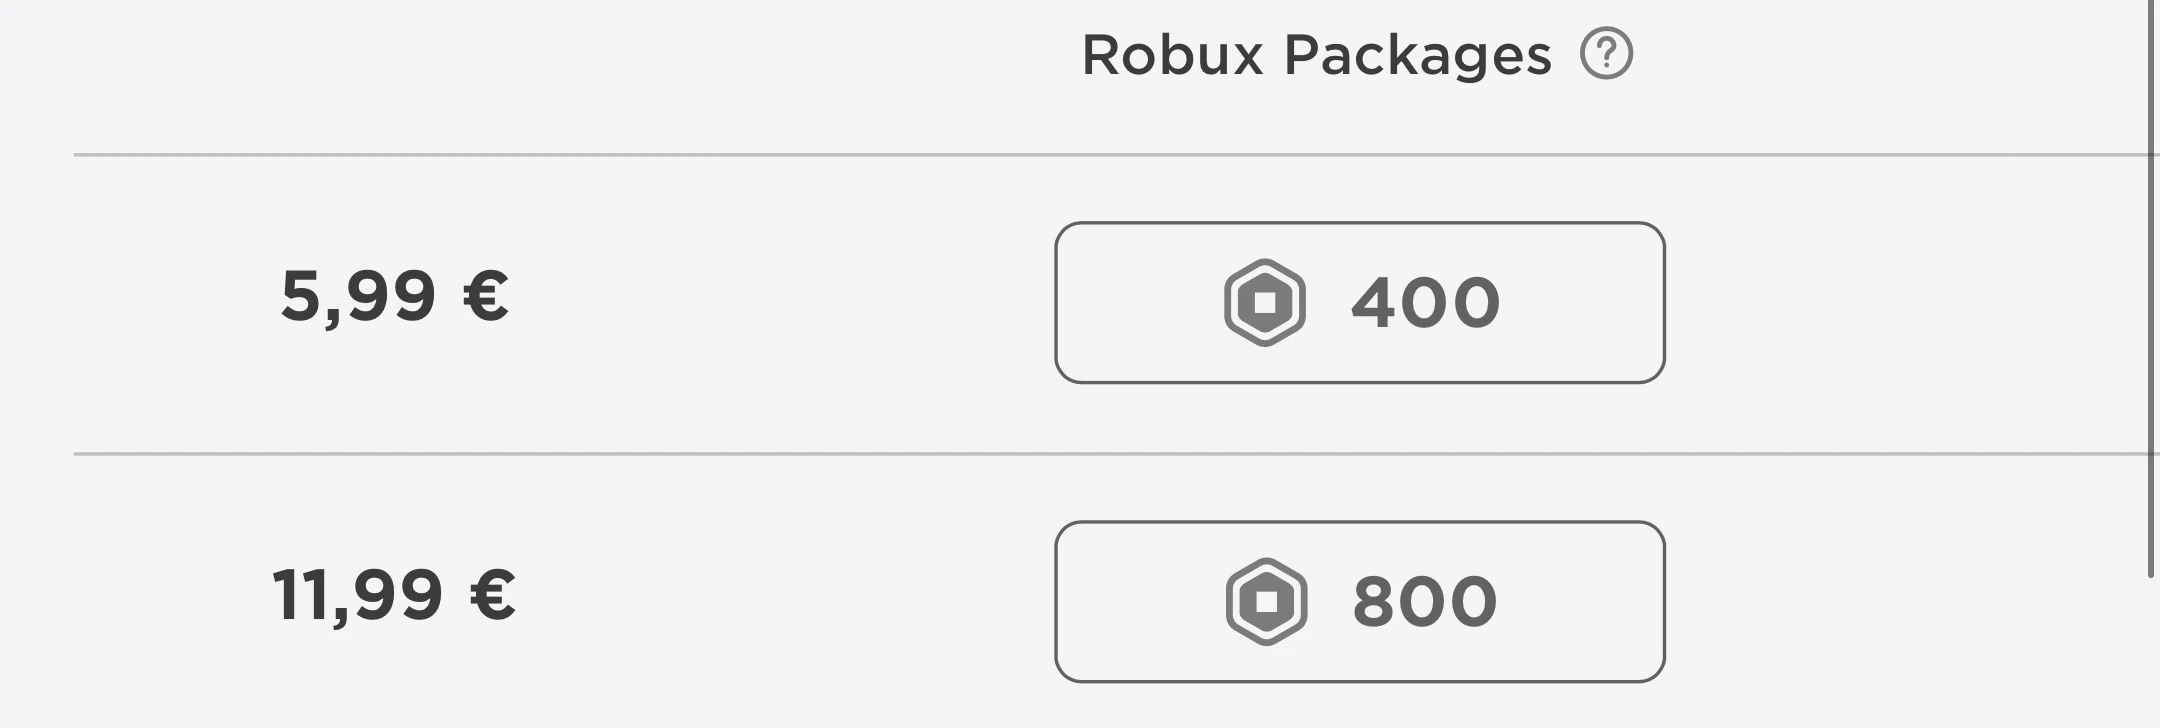Click the digits 5,99 in first row
The height and width of the screenshot is (728, 2160).
coord(358,296)
